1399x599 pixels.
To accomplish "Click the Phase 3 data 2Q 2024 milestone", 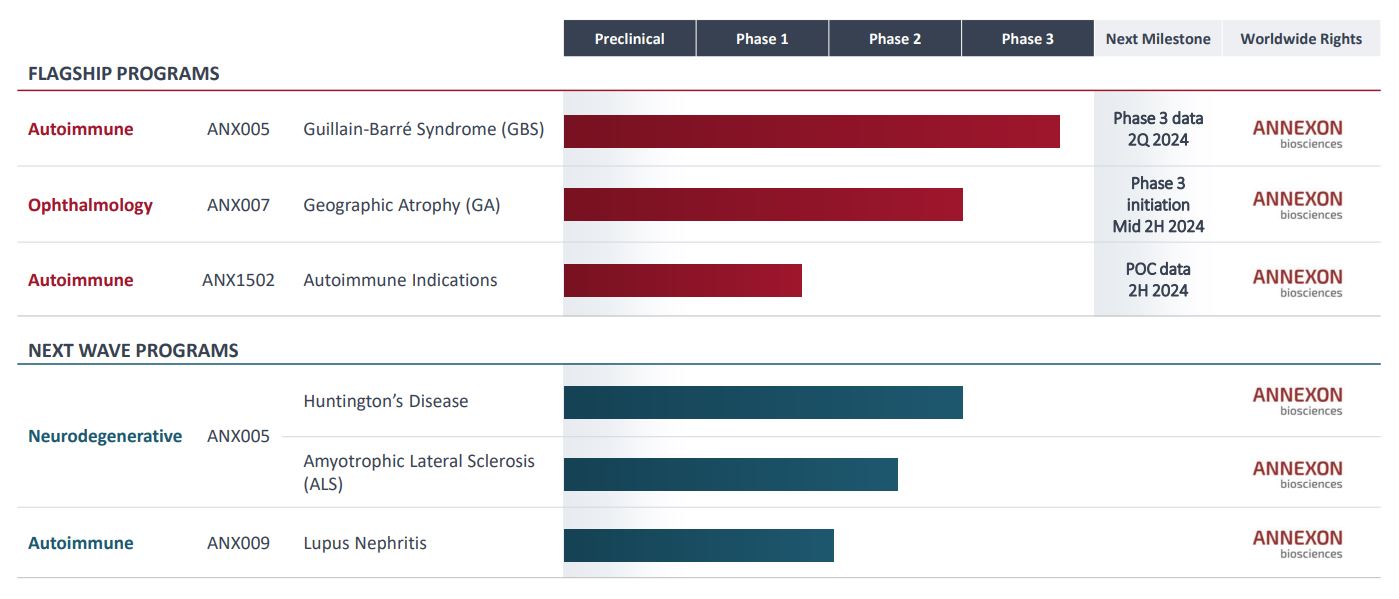I will 1158,129.
